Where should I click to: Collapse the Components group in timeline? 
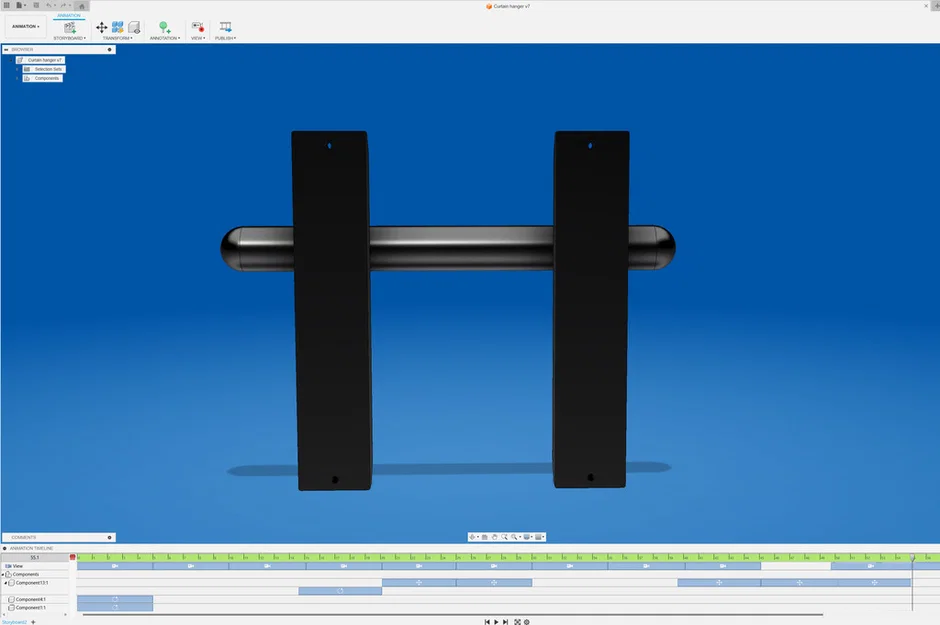tap(3, 575)
